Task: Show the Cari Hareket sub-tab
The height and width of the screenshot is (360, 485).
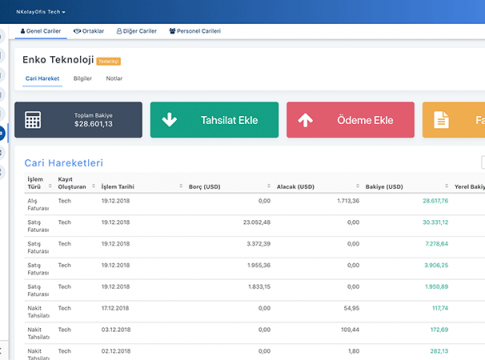Action: tap(42, 78)
